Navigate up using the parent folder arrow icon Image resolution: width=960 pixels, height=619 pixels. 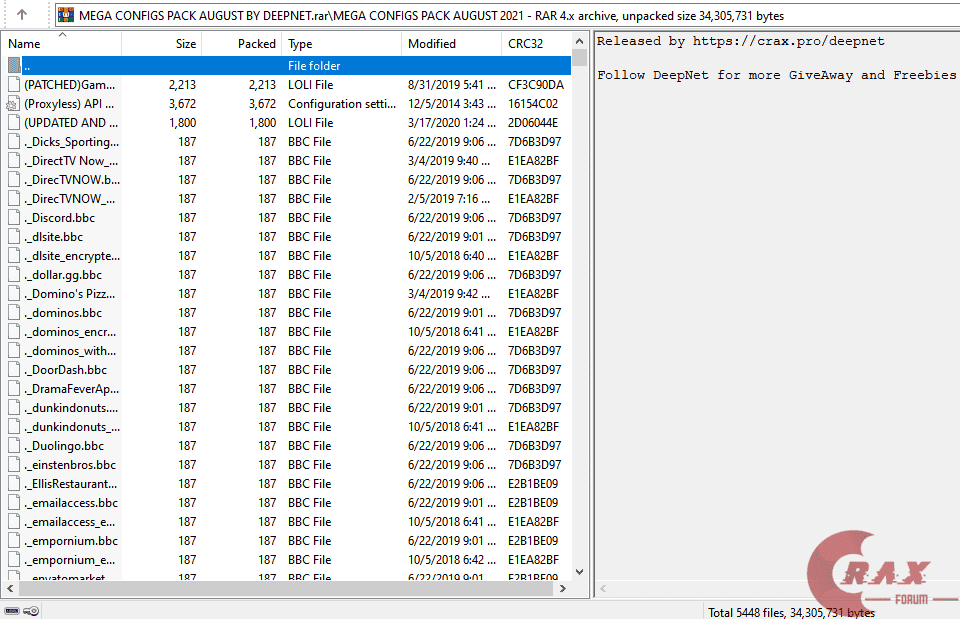coord(23,14)
